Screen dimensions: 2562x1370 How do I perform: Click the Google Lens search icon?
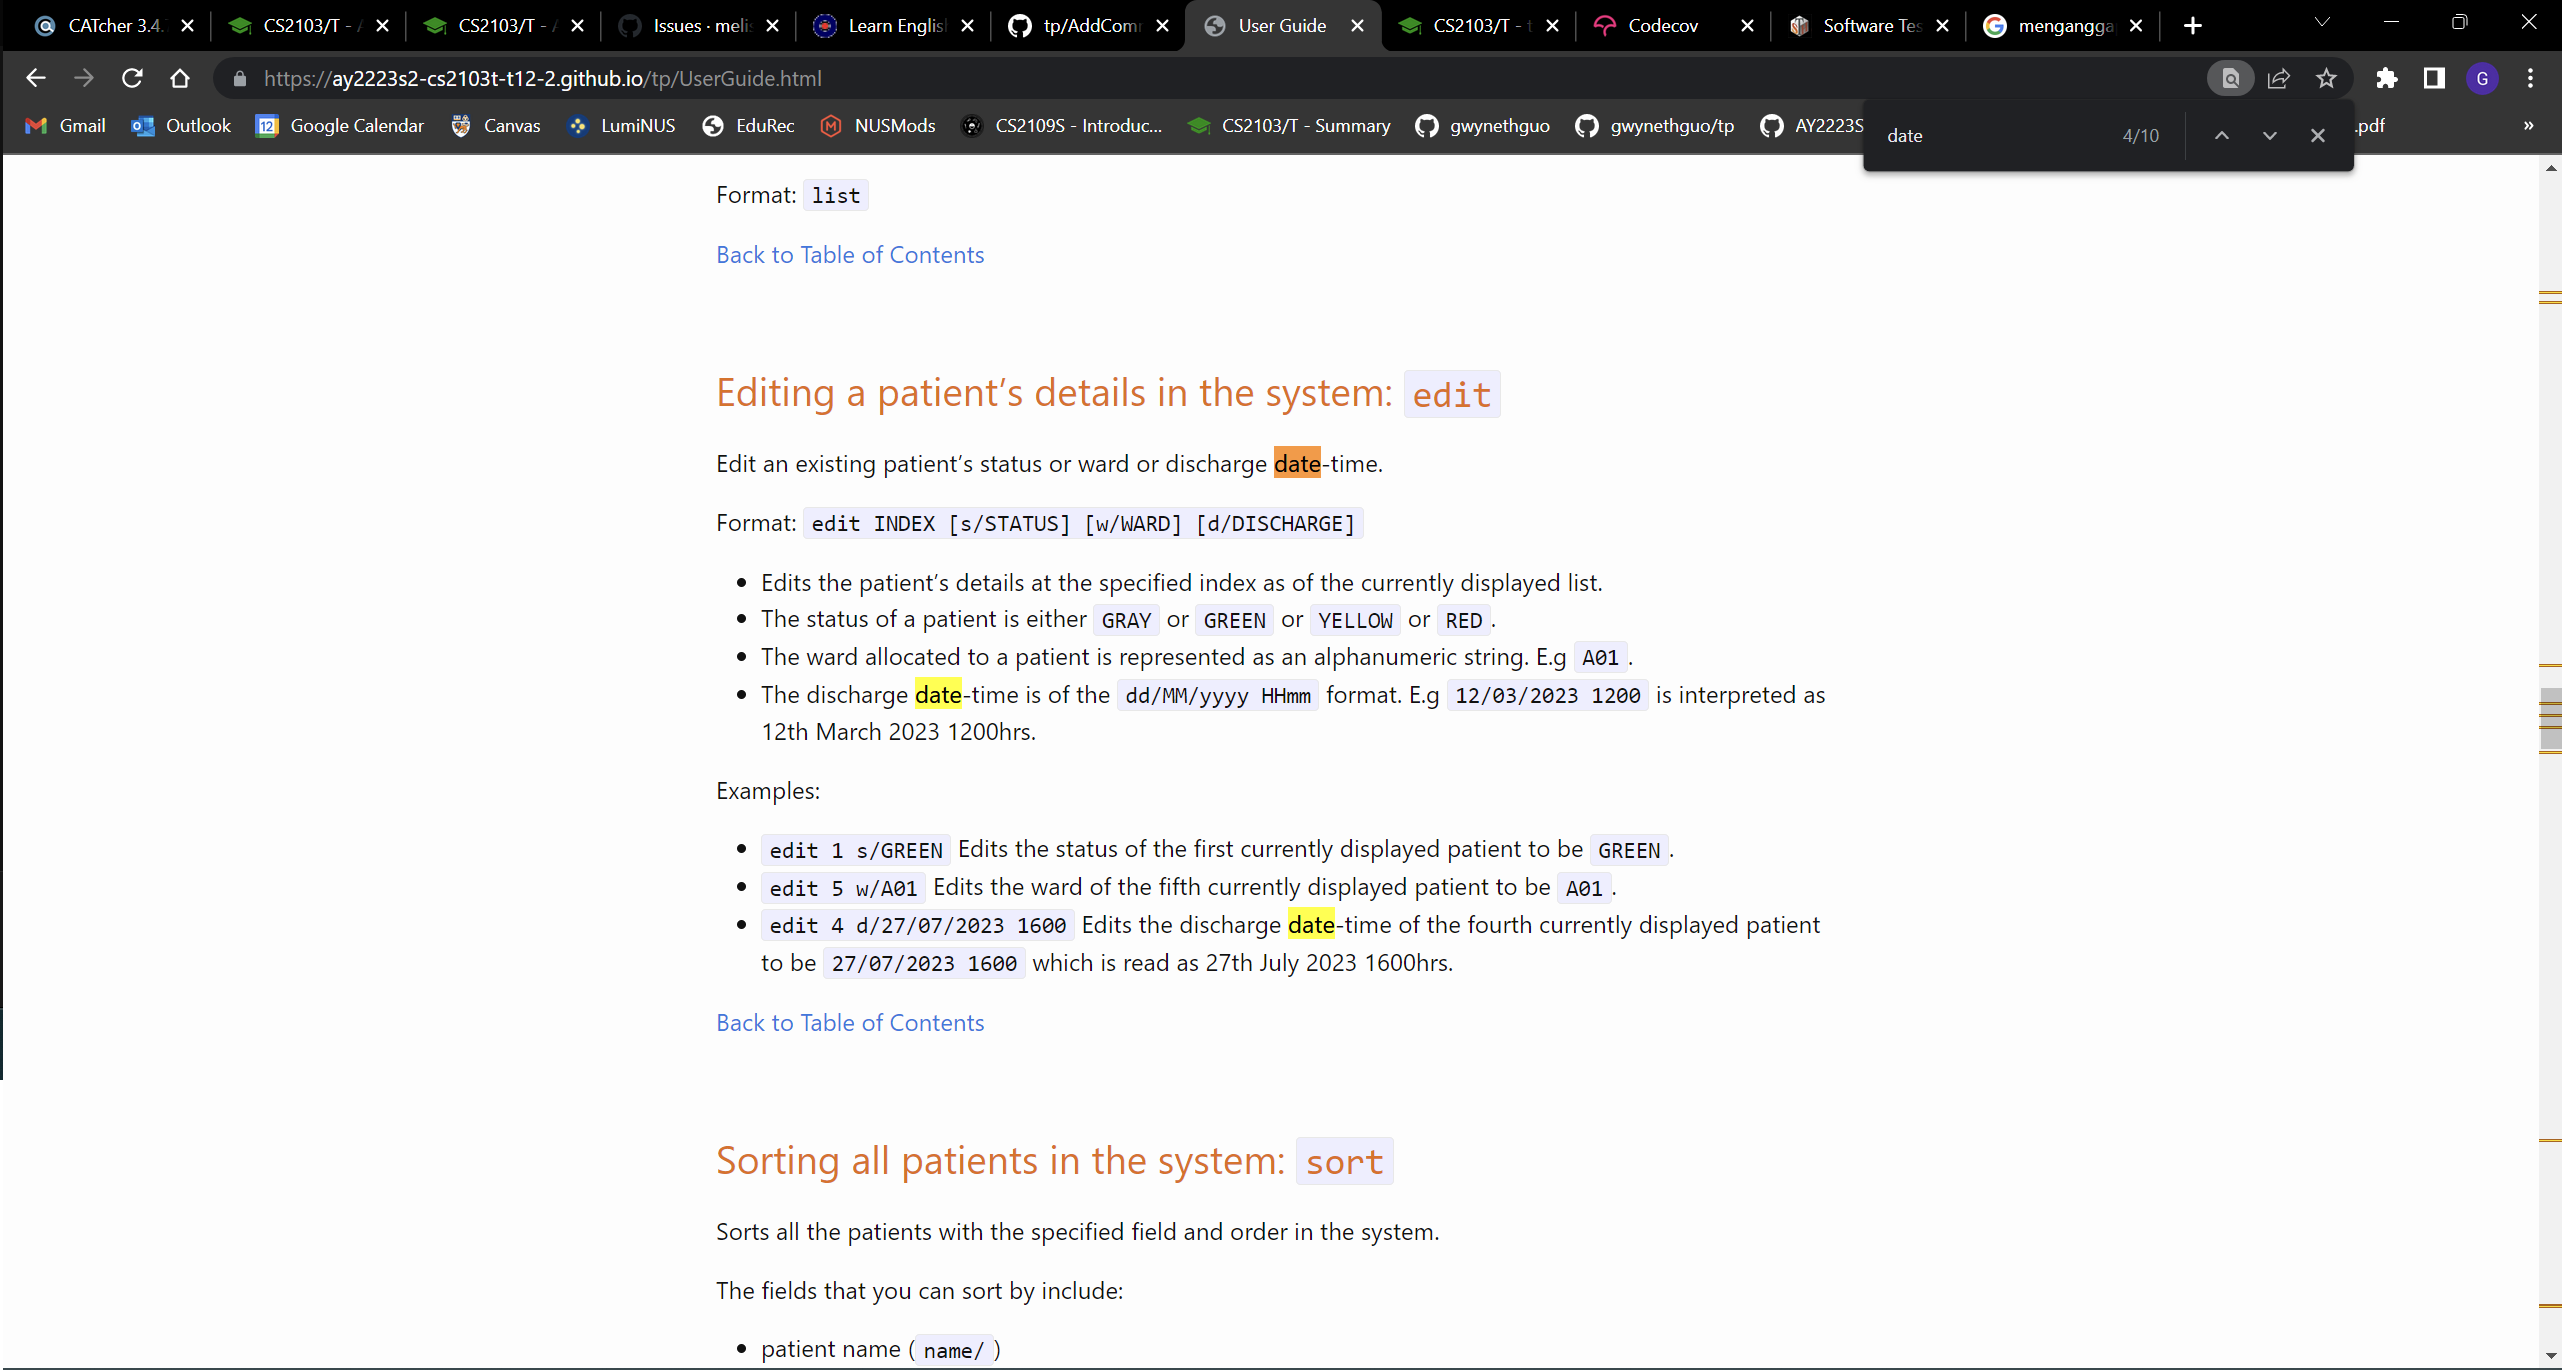coord(2230,78)
